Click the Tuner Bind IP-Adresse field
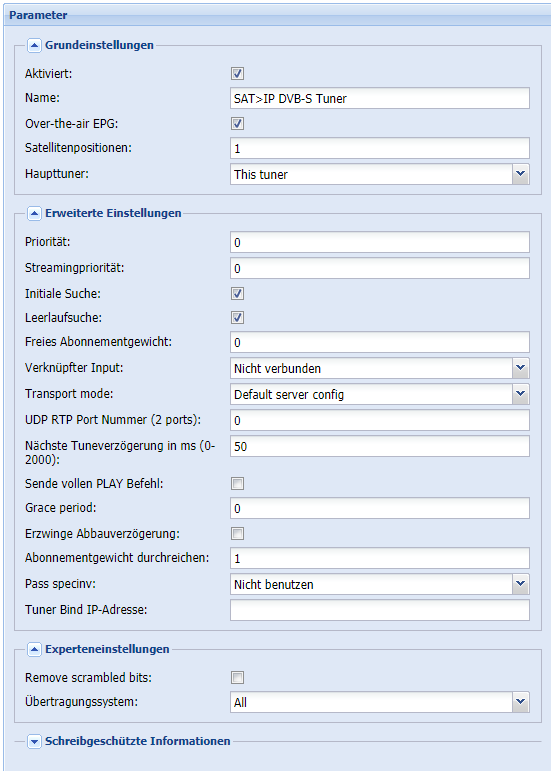 [x=380, y=610]
